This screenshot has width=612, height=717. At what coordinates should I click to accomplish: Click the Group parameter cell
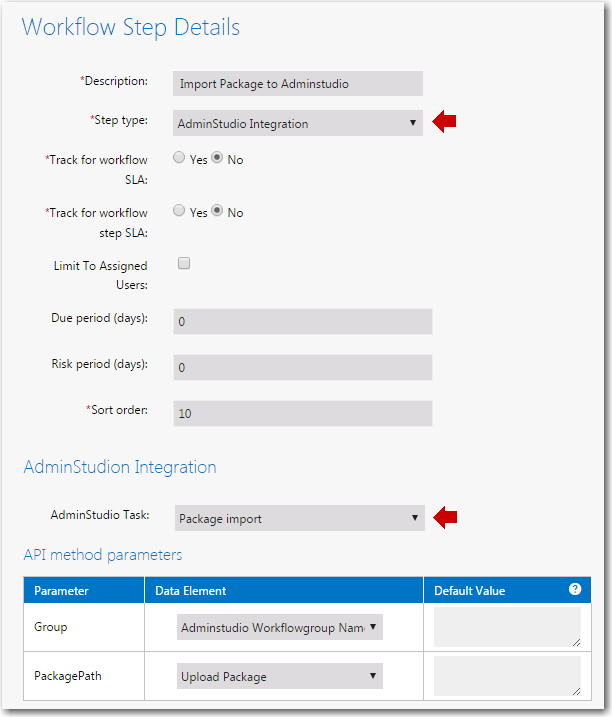click(84, 627)
